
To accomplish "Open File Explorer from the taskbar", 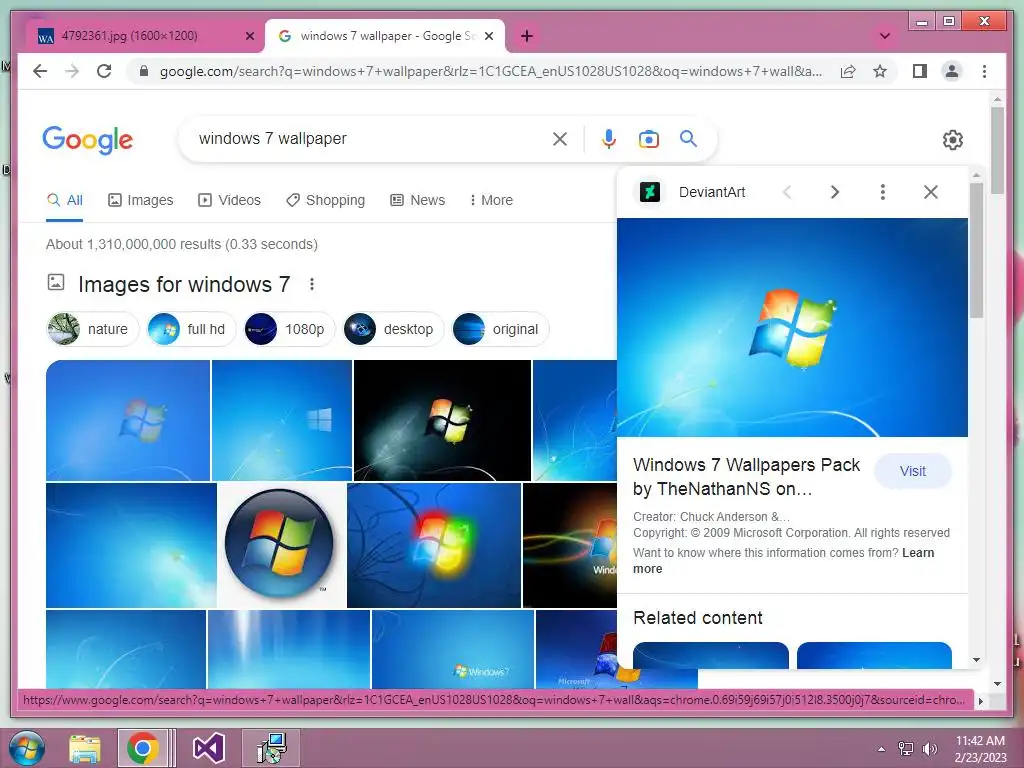I will (x=85, y=748).
